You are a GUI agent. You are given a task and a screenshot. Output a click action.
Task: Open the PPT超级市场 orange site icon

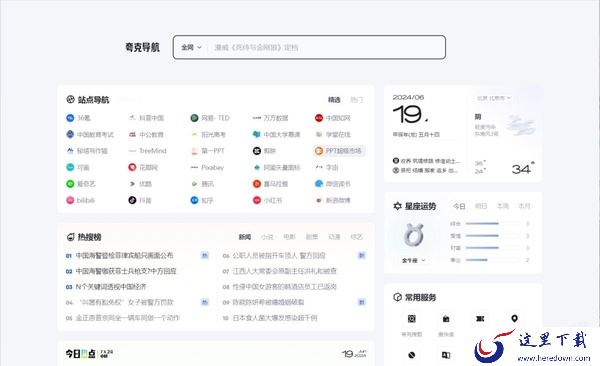319,151
